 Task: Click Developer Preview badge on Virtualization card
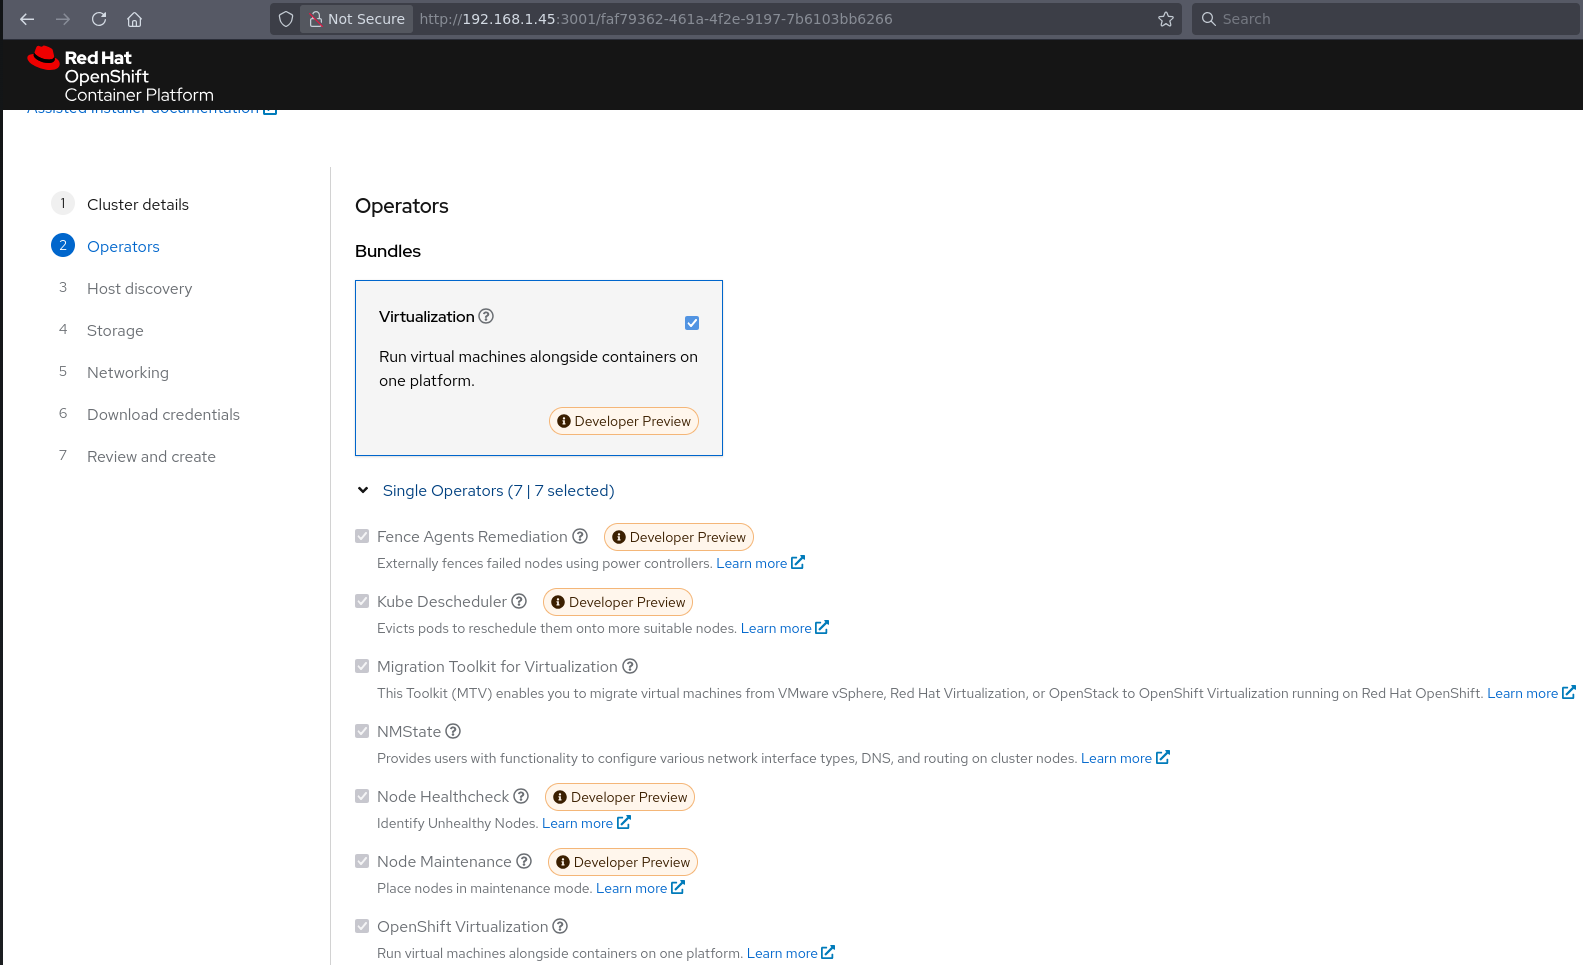[624, 422]
